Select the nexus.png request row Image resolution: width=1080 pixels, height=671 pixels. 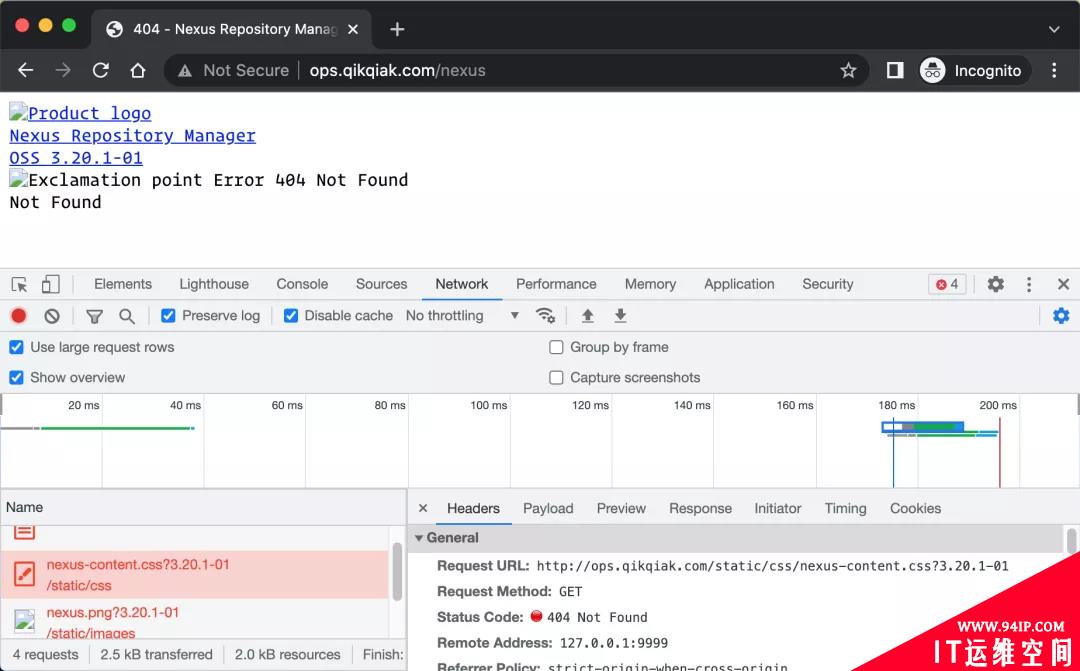click(x=195, y=619)
